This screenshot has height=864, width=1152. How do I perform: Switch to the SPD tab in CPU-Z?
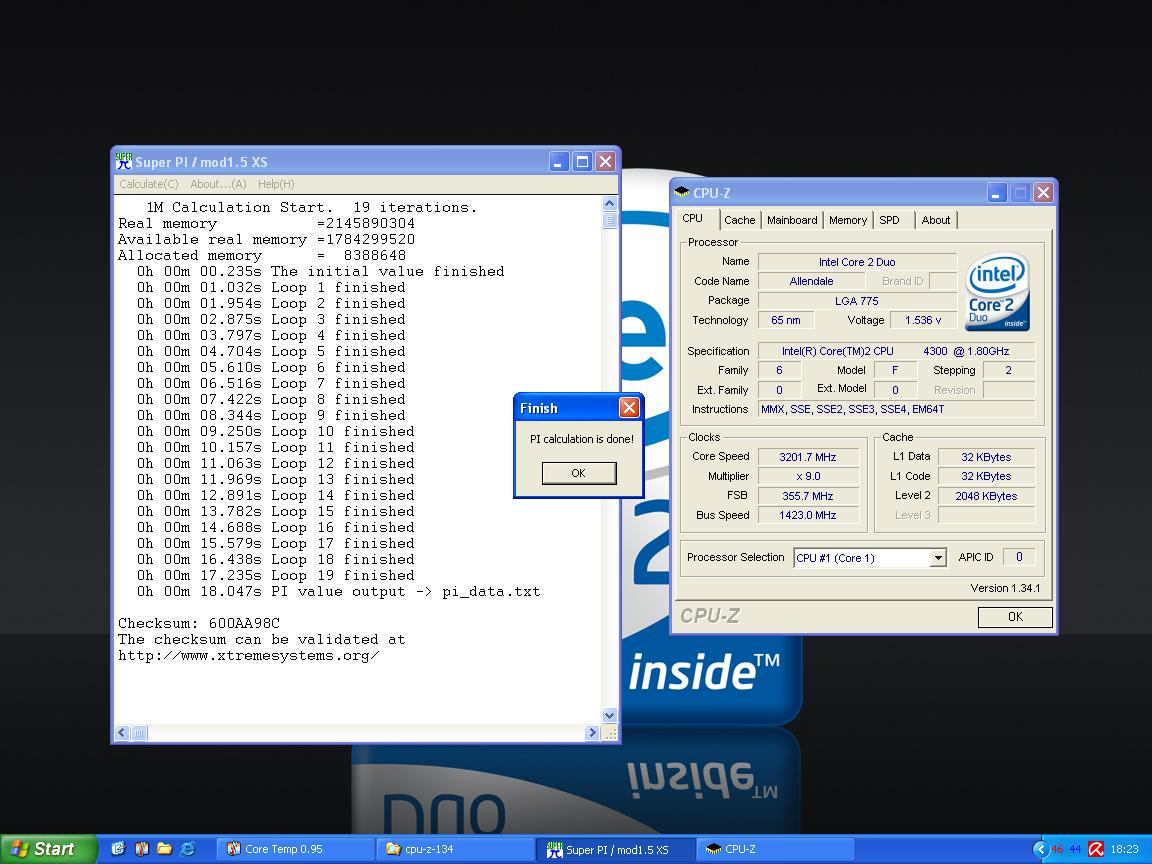(x=890, y=220)
